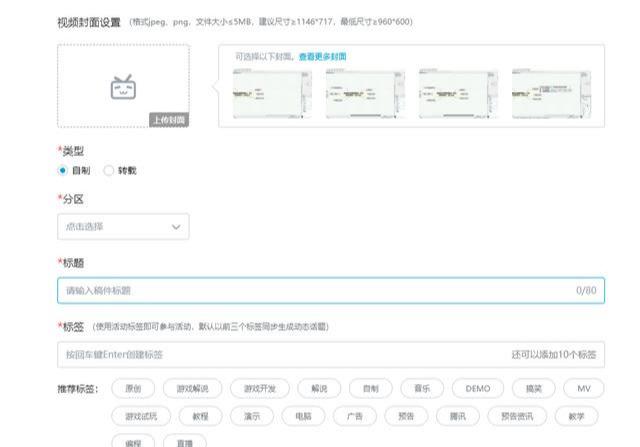This screenshot has width=640, height=447.
Task: Click the tag input field 按回车键Enter创建标签
Action: coord(280,355)
